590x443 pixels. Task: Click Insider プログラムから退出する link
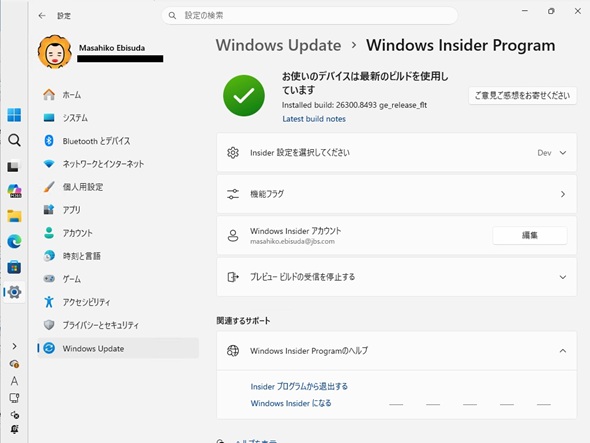click(x=299, y=387)
